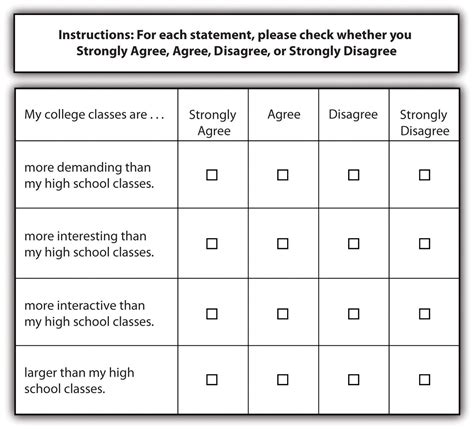Check Strongly Disagree for more interactive classes
The image size is (474, 429).
424,314
